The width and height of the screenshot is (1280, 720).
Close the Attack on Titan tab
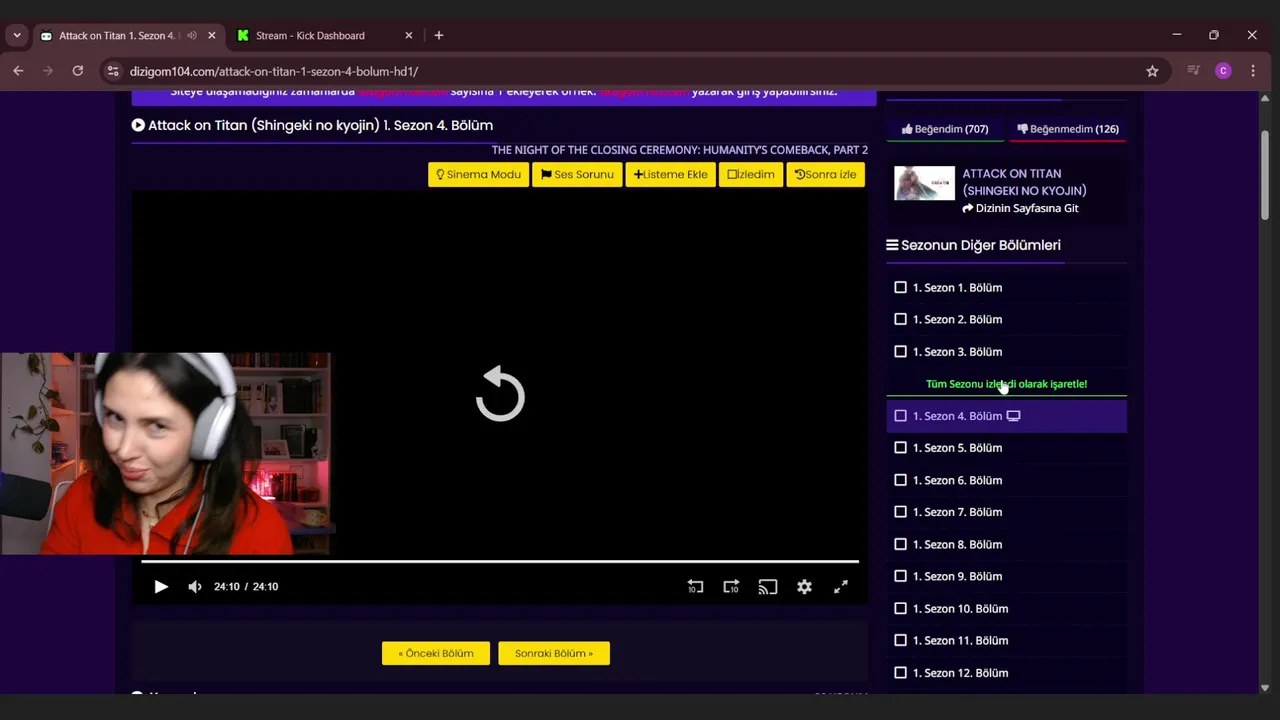tap(212, 35)
